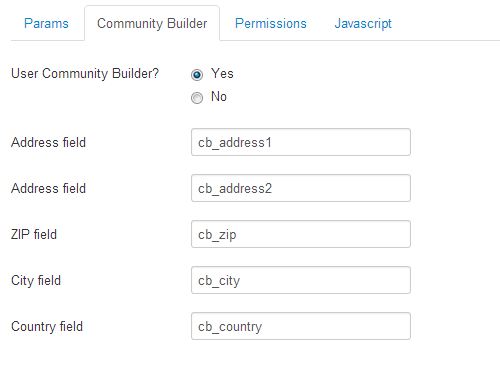
Task: Click the City field label
Action: [x=36, y=280]
